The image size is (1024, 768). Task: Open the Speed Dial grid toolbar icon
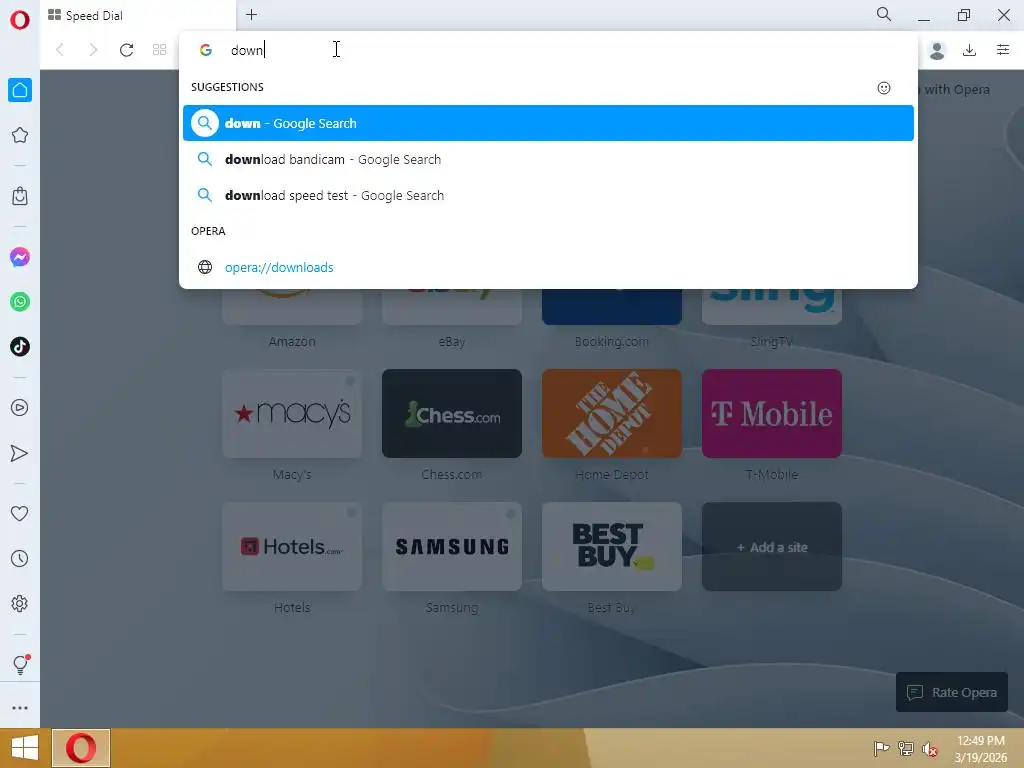[159, 50]
